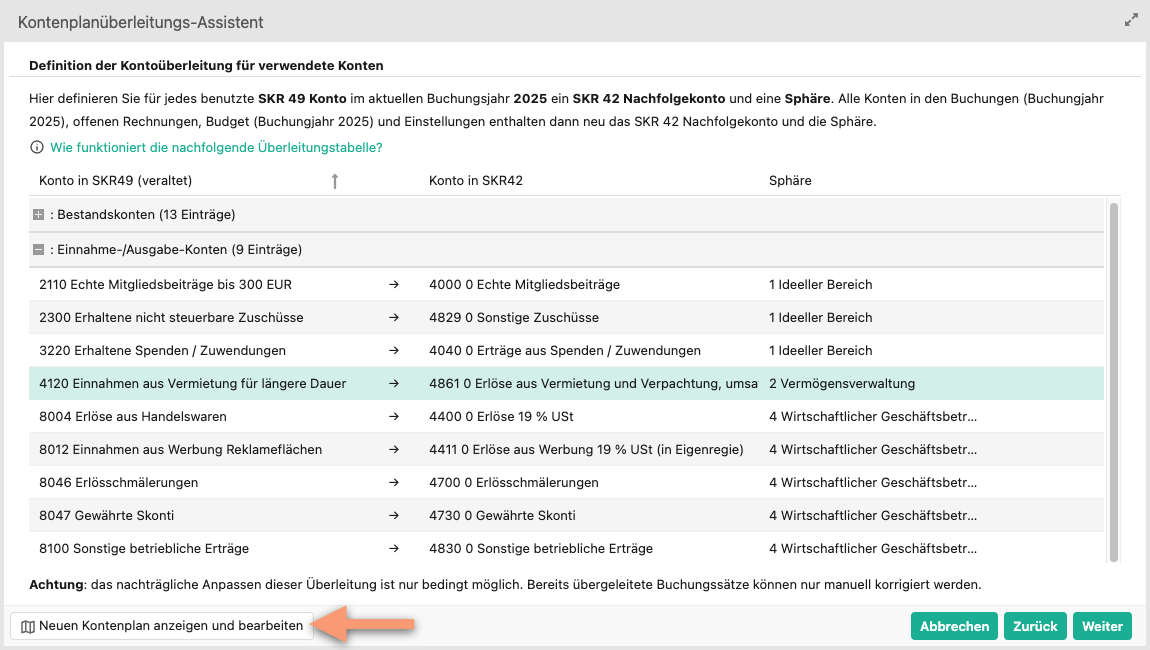
Task: Select 3220 Erhaltene Spenden / Zuwendungen
Action: click(163, 351)
